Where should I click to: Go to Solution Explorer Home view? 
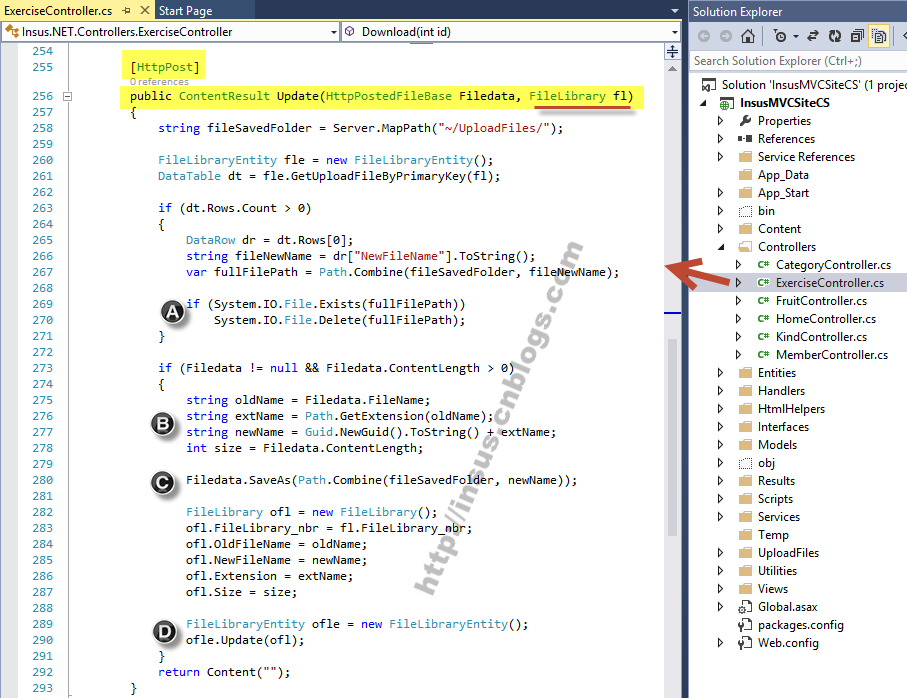[x=748, y=36]
